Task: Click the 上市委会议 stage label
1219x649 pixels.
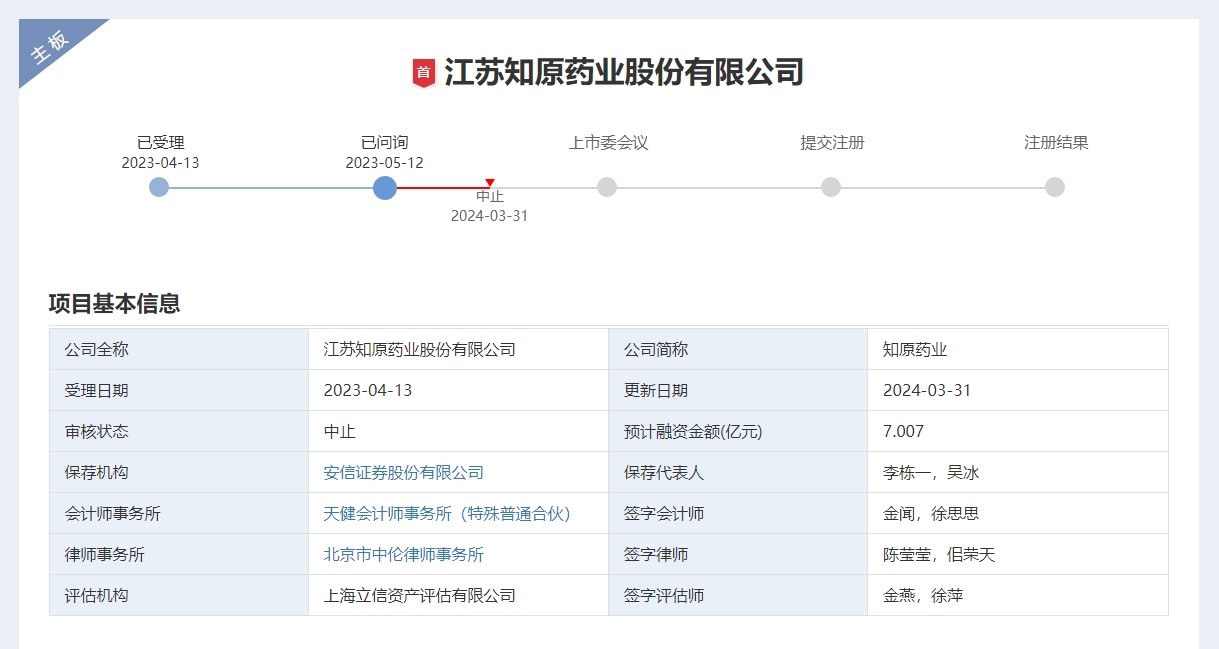Action: click(609, 143)
